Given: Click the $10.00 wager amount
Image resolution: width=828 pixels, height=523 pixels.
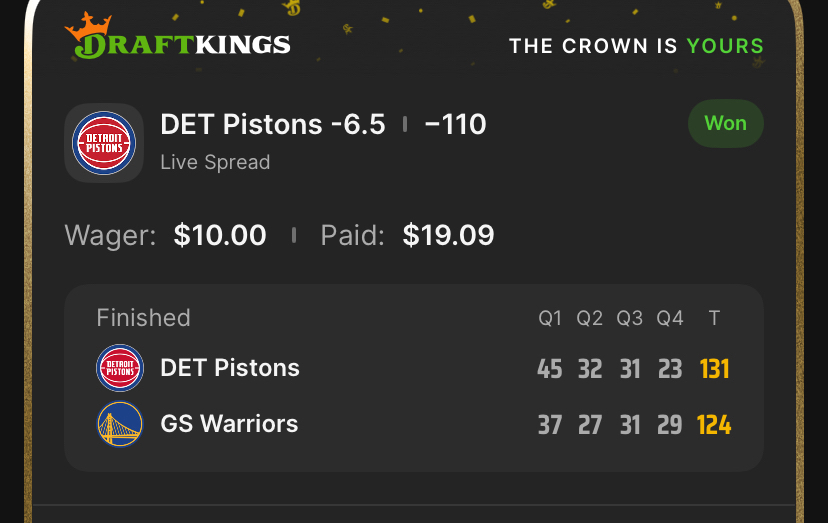Looking at the screenshot, I should [x=220, y=235].
